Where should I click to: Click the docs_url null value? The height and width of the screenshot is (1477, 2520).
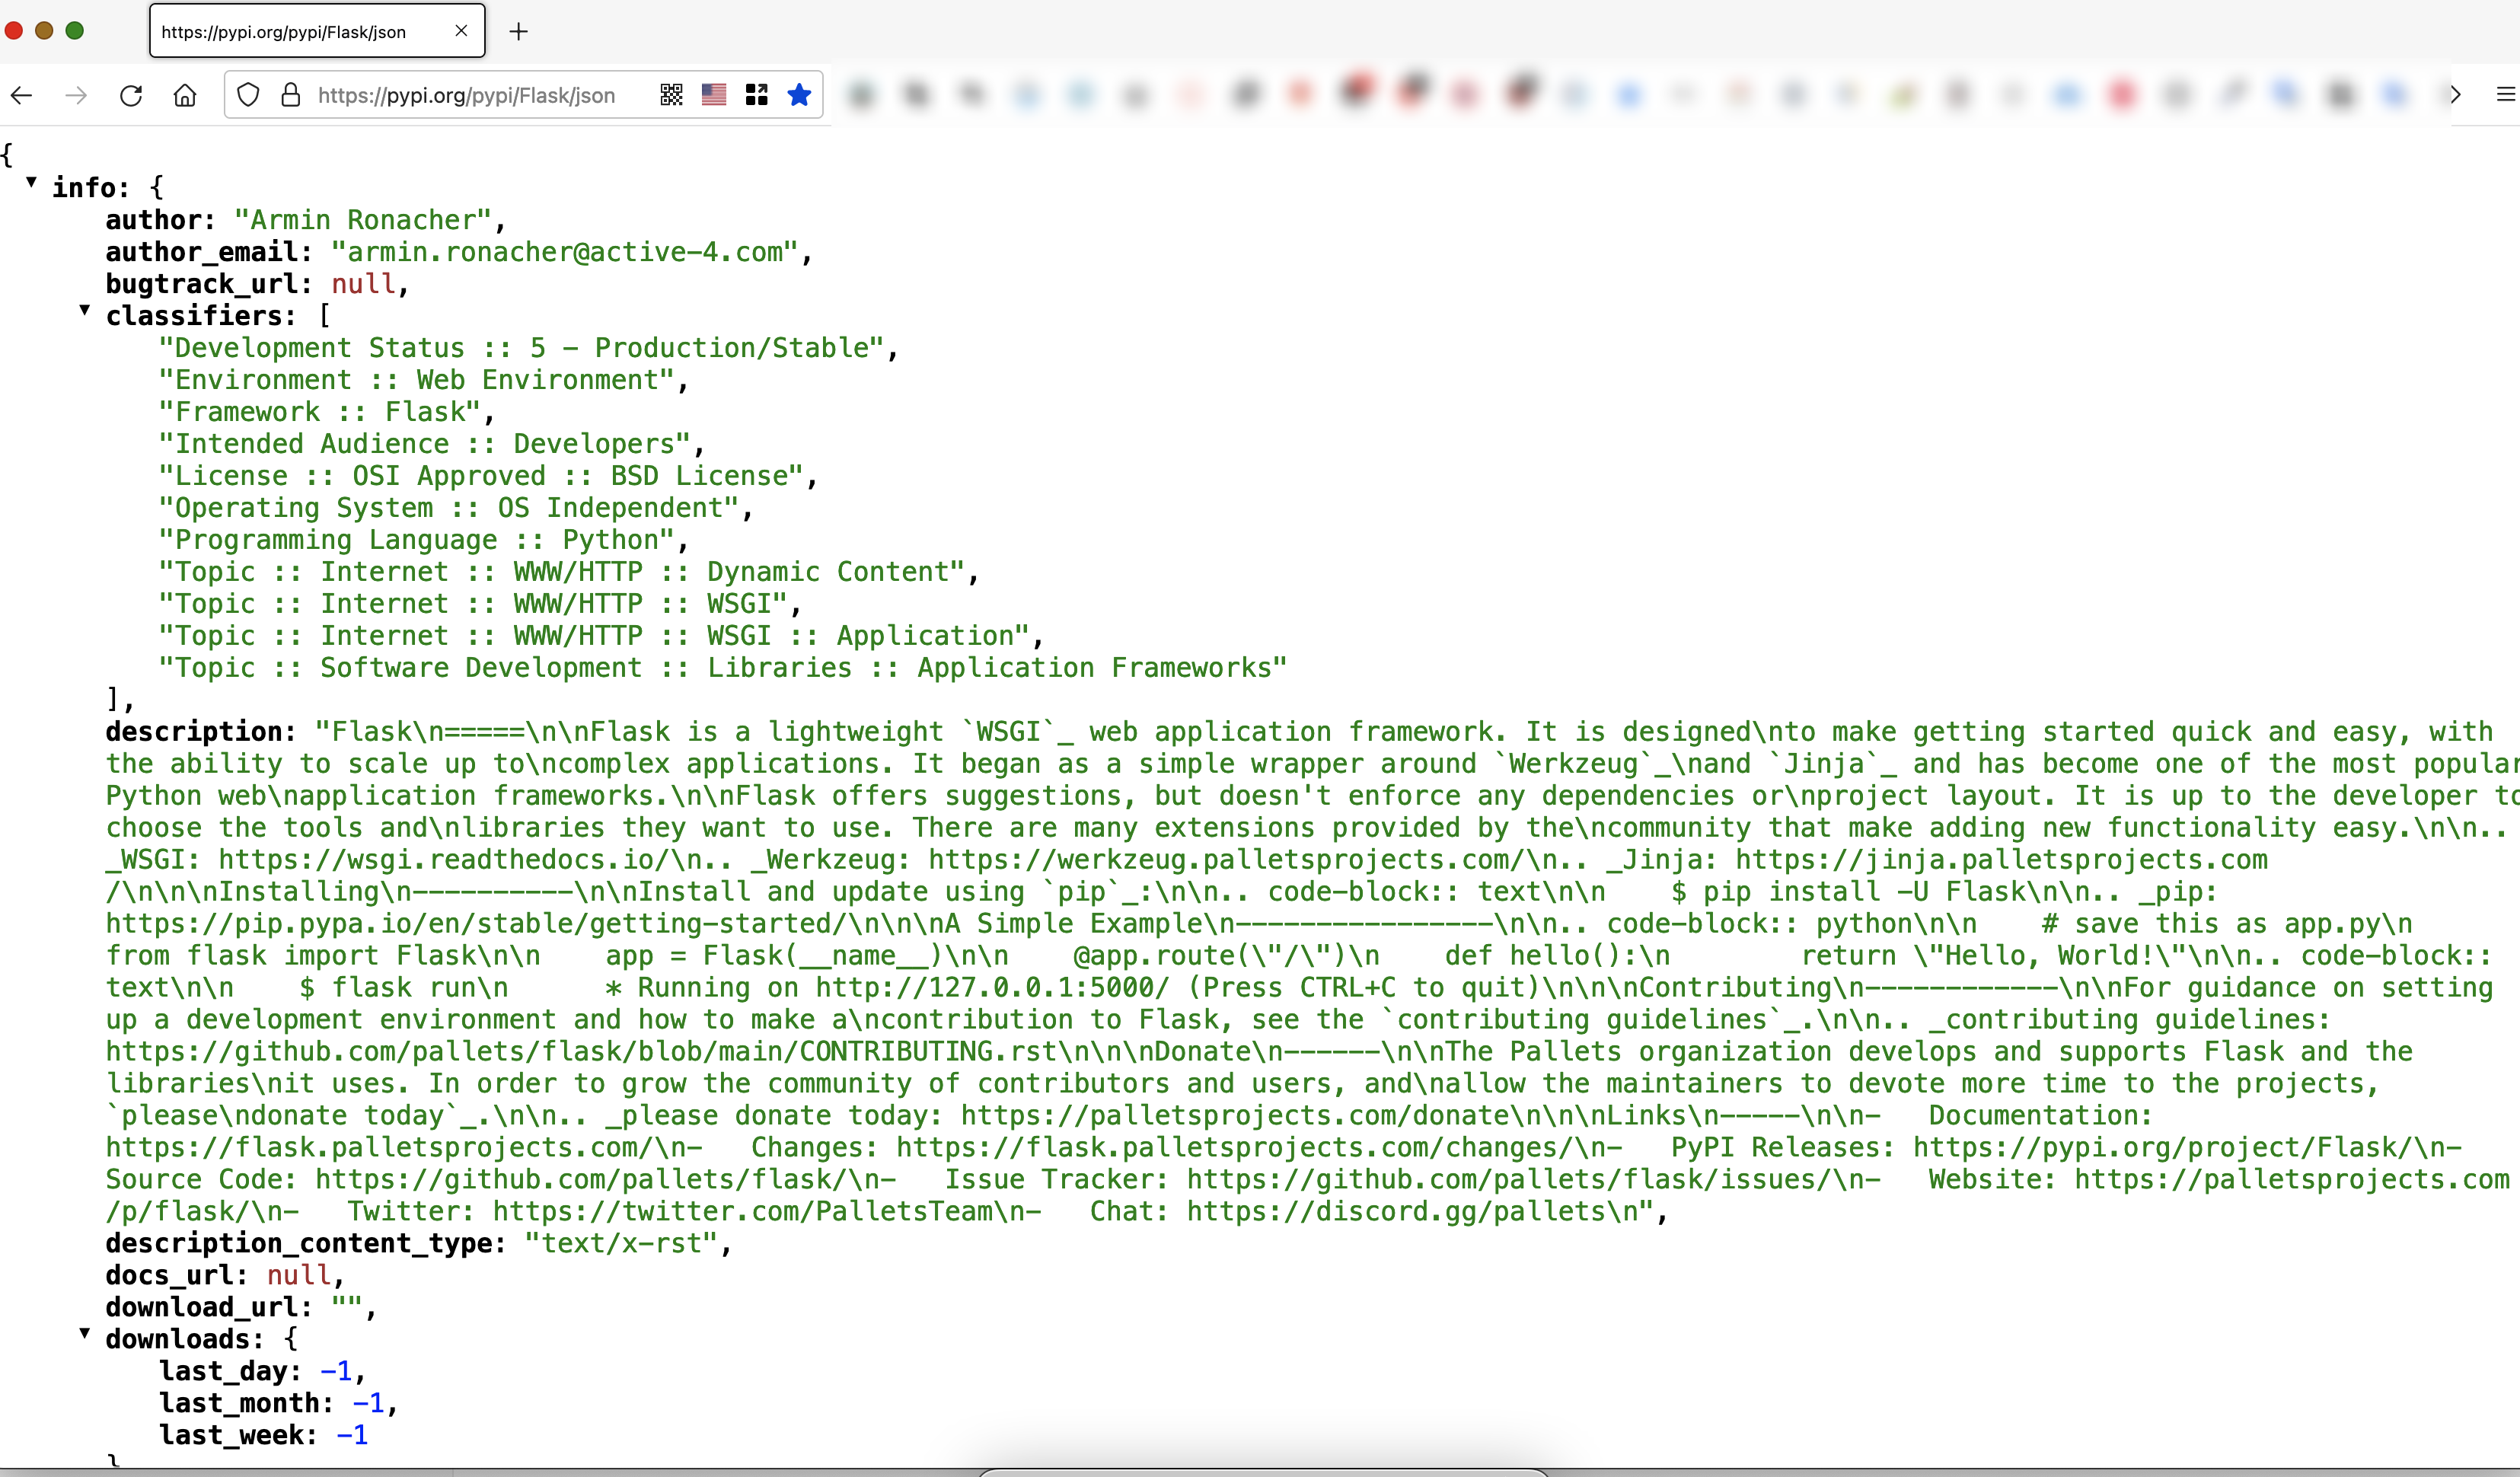[x=299, y=1276]
